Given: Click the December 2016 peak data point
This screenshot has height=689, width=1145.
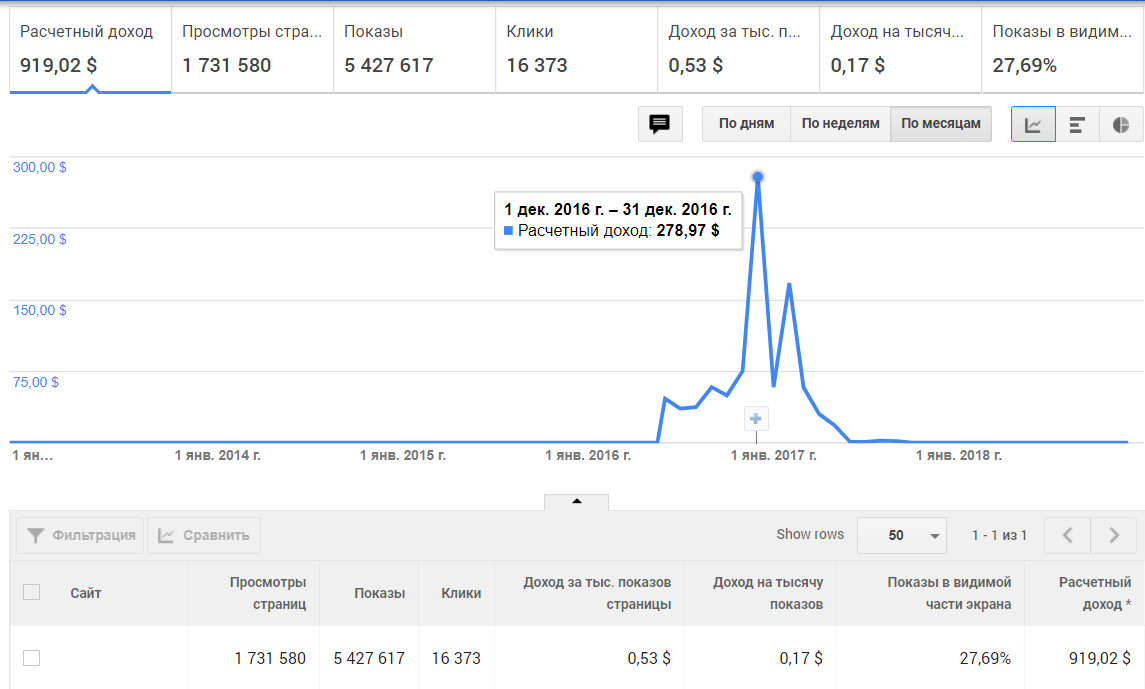Looking at the screenshot, I should [x=758, y=177].
